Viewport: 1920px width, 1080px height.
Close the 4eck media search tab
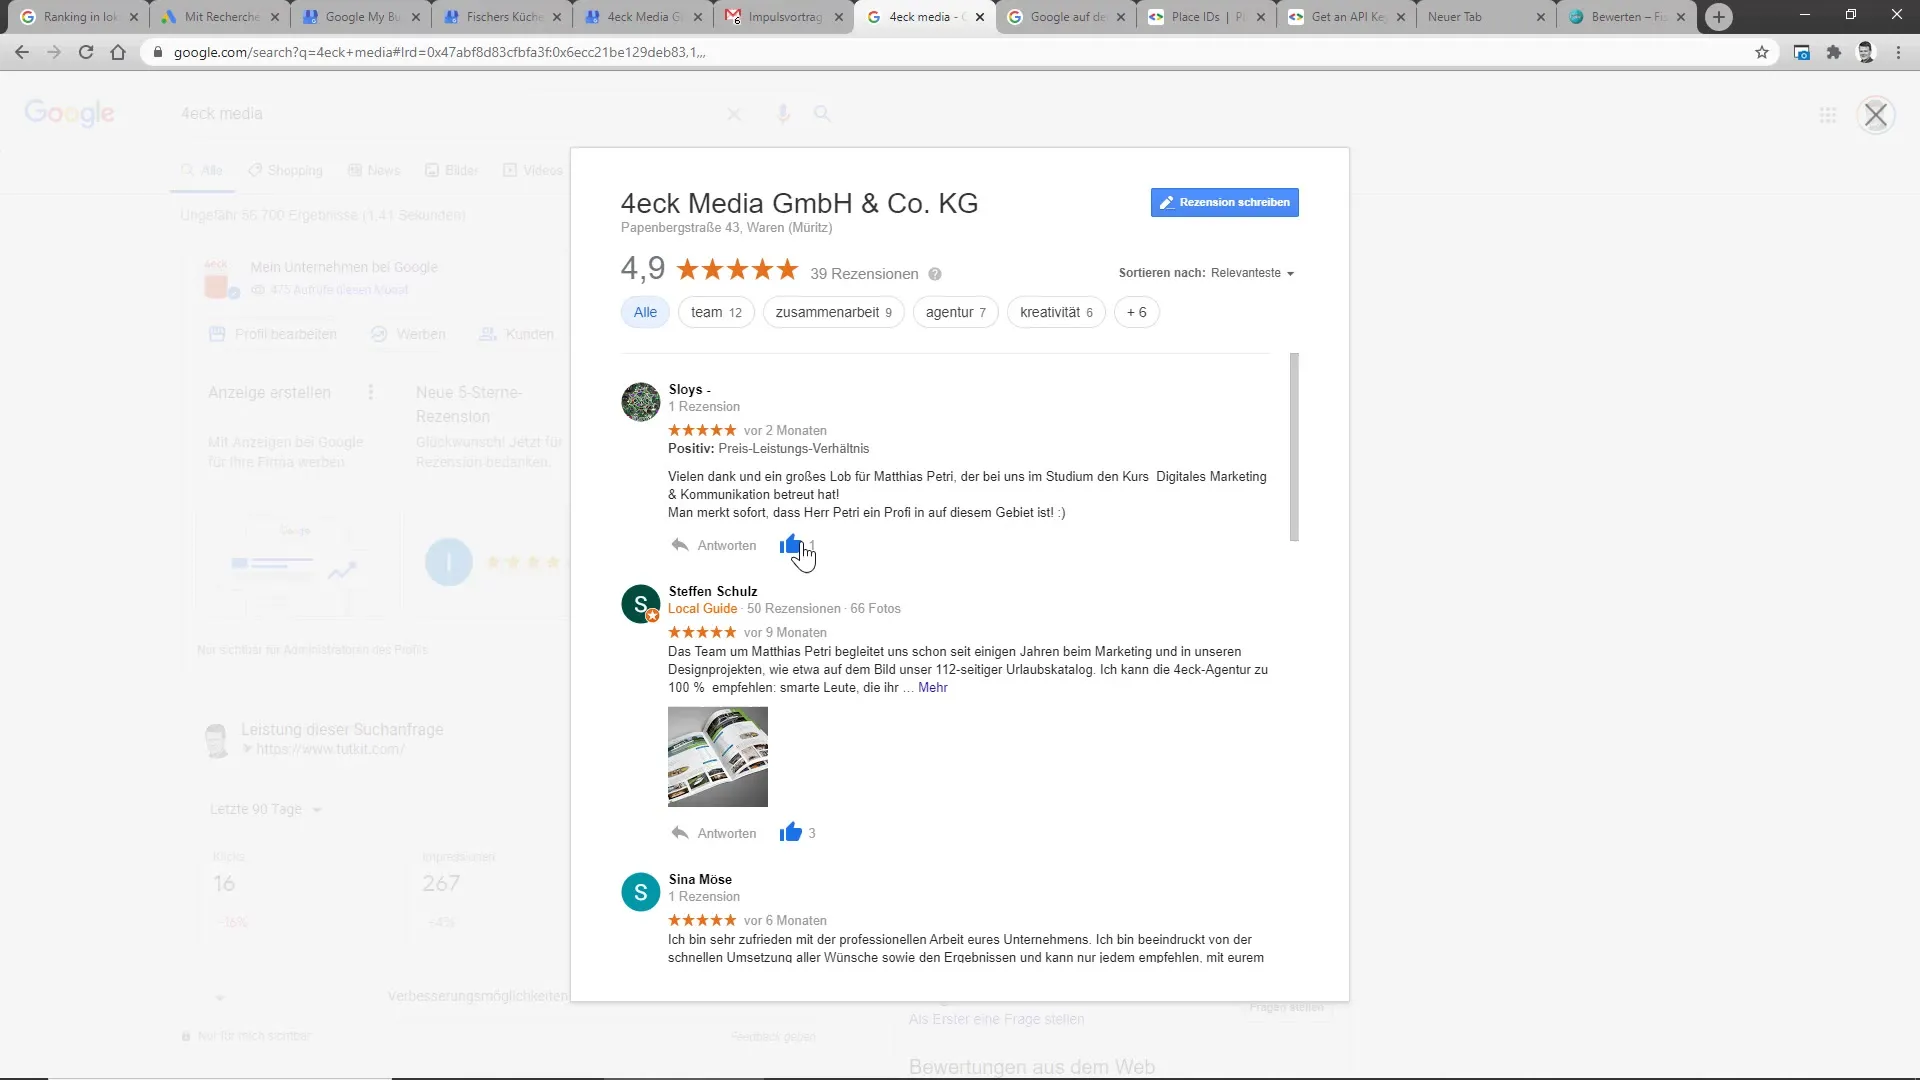980,17
